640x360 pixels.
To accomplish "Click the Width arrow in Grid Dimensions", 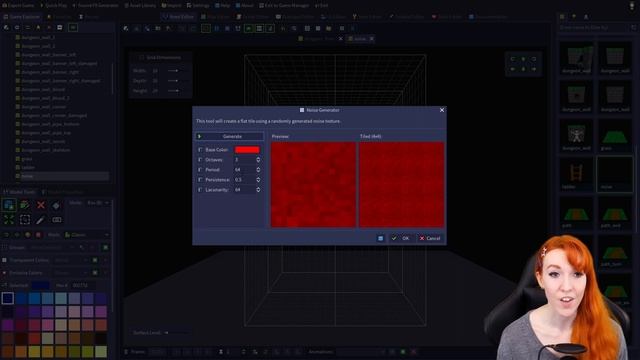I will pyautogui.click(x=173, y=71).
